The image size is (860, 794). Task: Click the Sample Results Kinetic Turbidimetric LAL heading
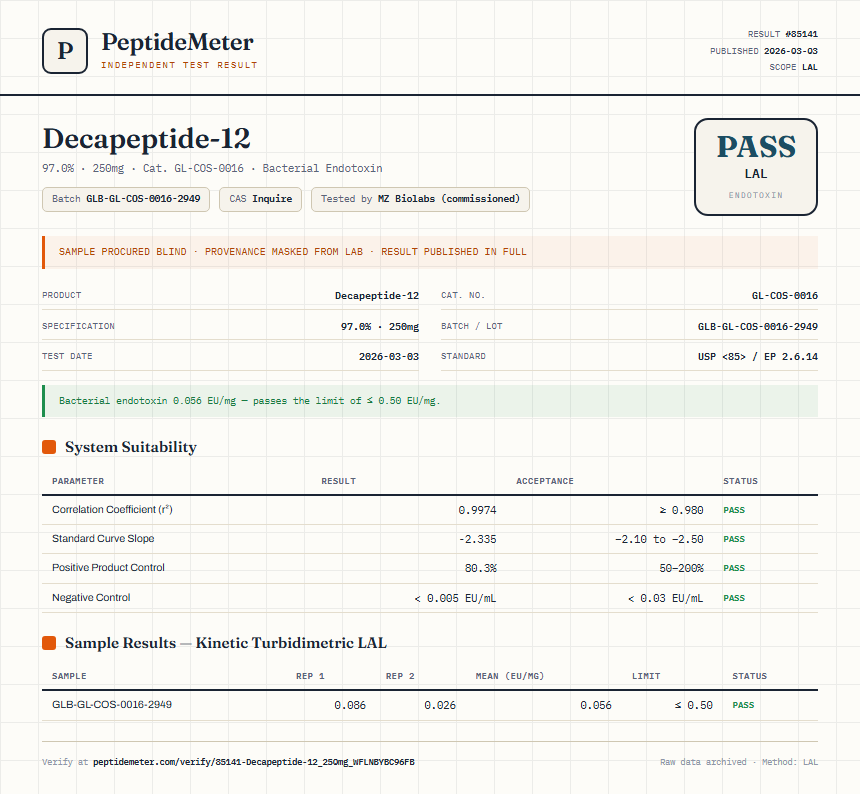pyautogui.click(x=225, y=643)
